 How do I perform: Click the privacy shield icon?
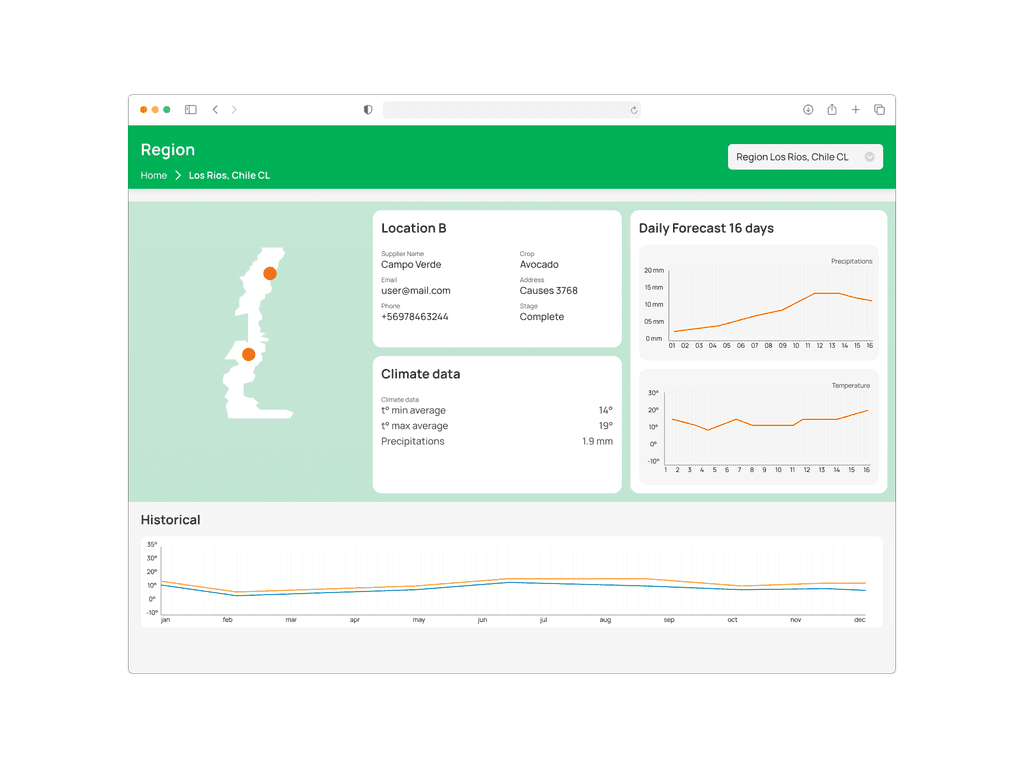pos(368,110)
